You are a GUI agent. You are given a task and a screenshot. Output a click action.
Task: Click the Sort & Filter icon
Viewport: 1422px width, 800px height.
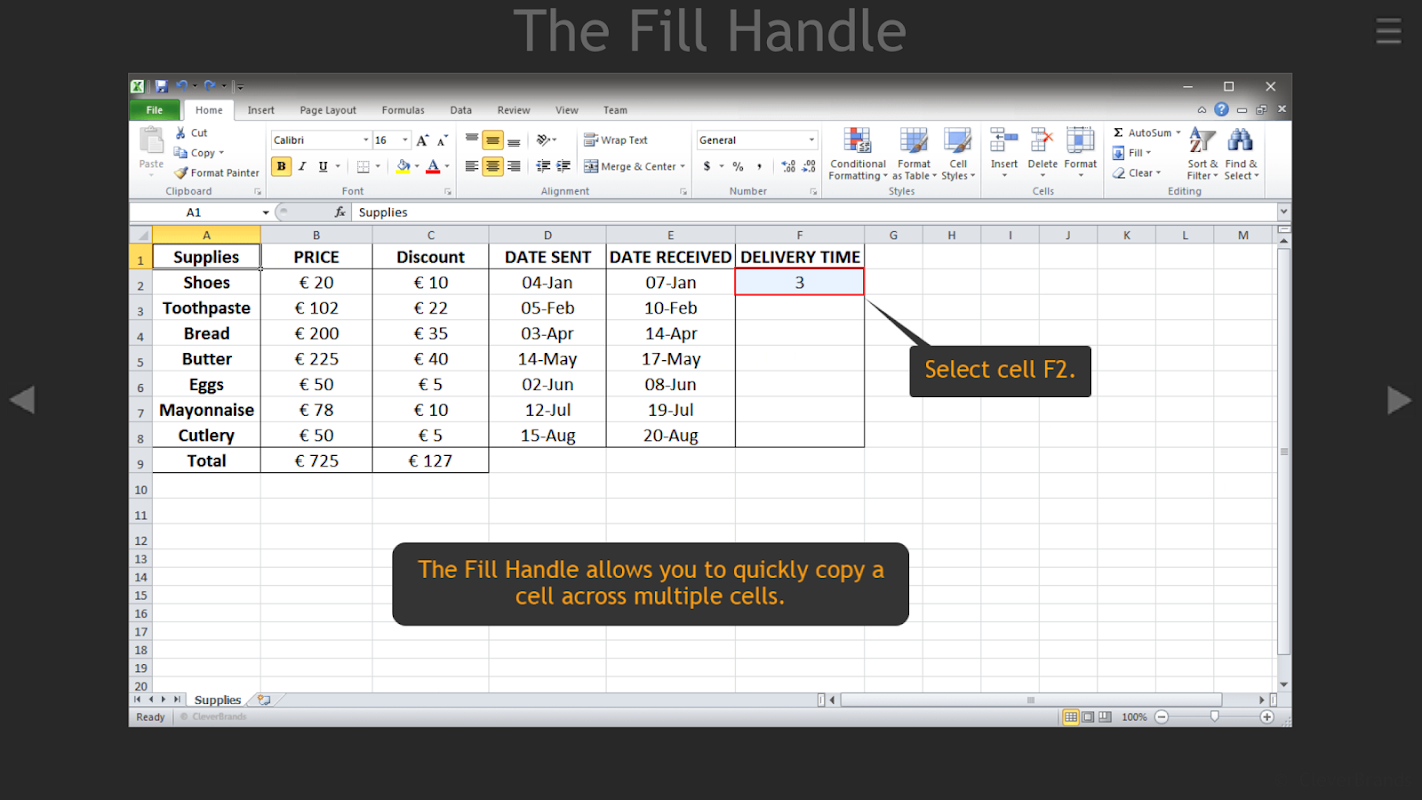[1202, 141]
